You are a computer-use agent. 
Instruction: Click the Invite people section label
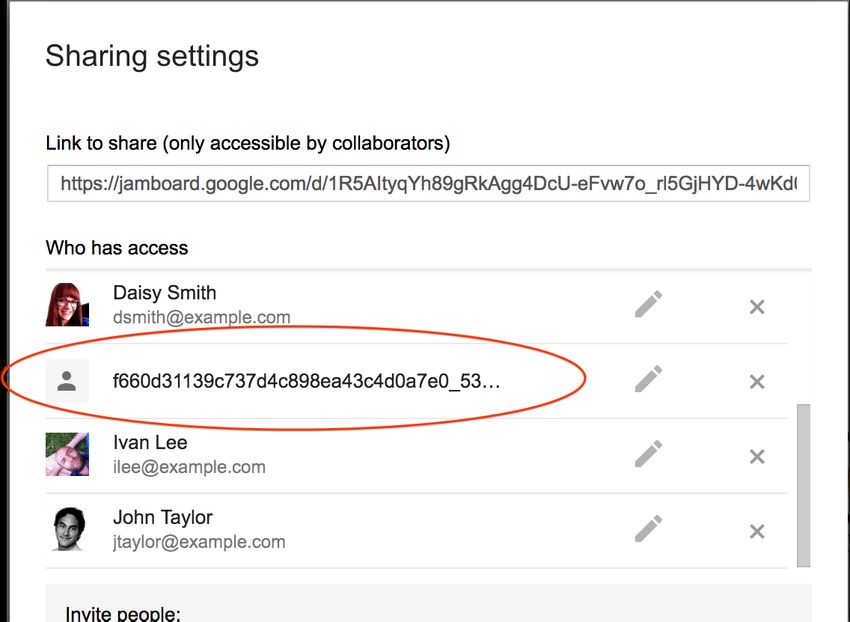[123, 614]
